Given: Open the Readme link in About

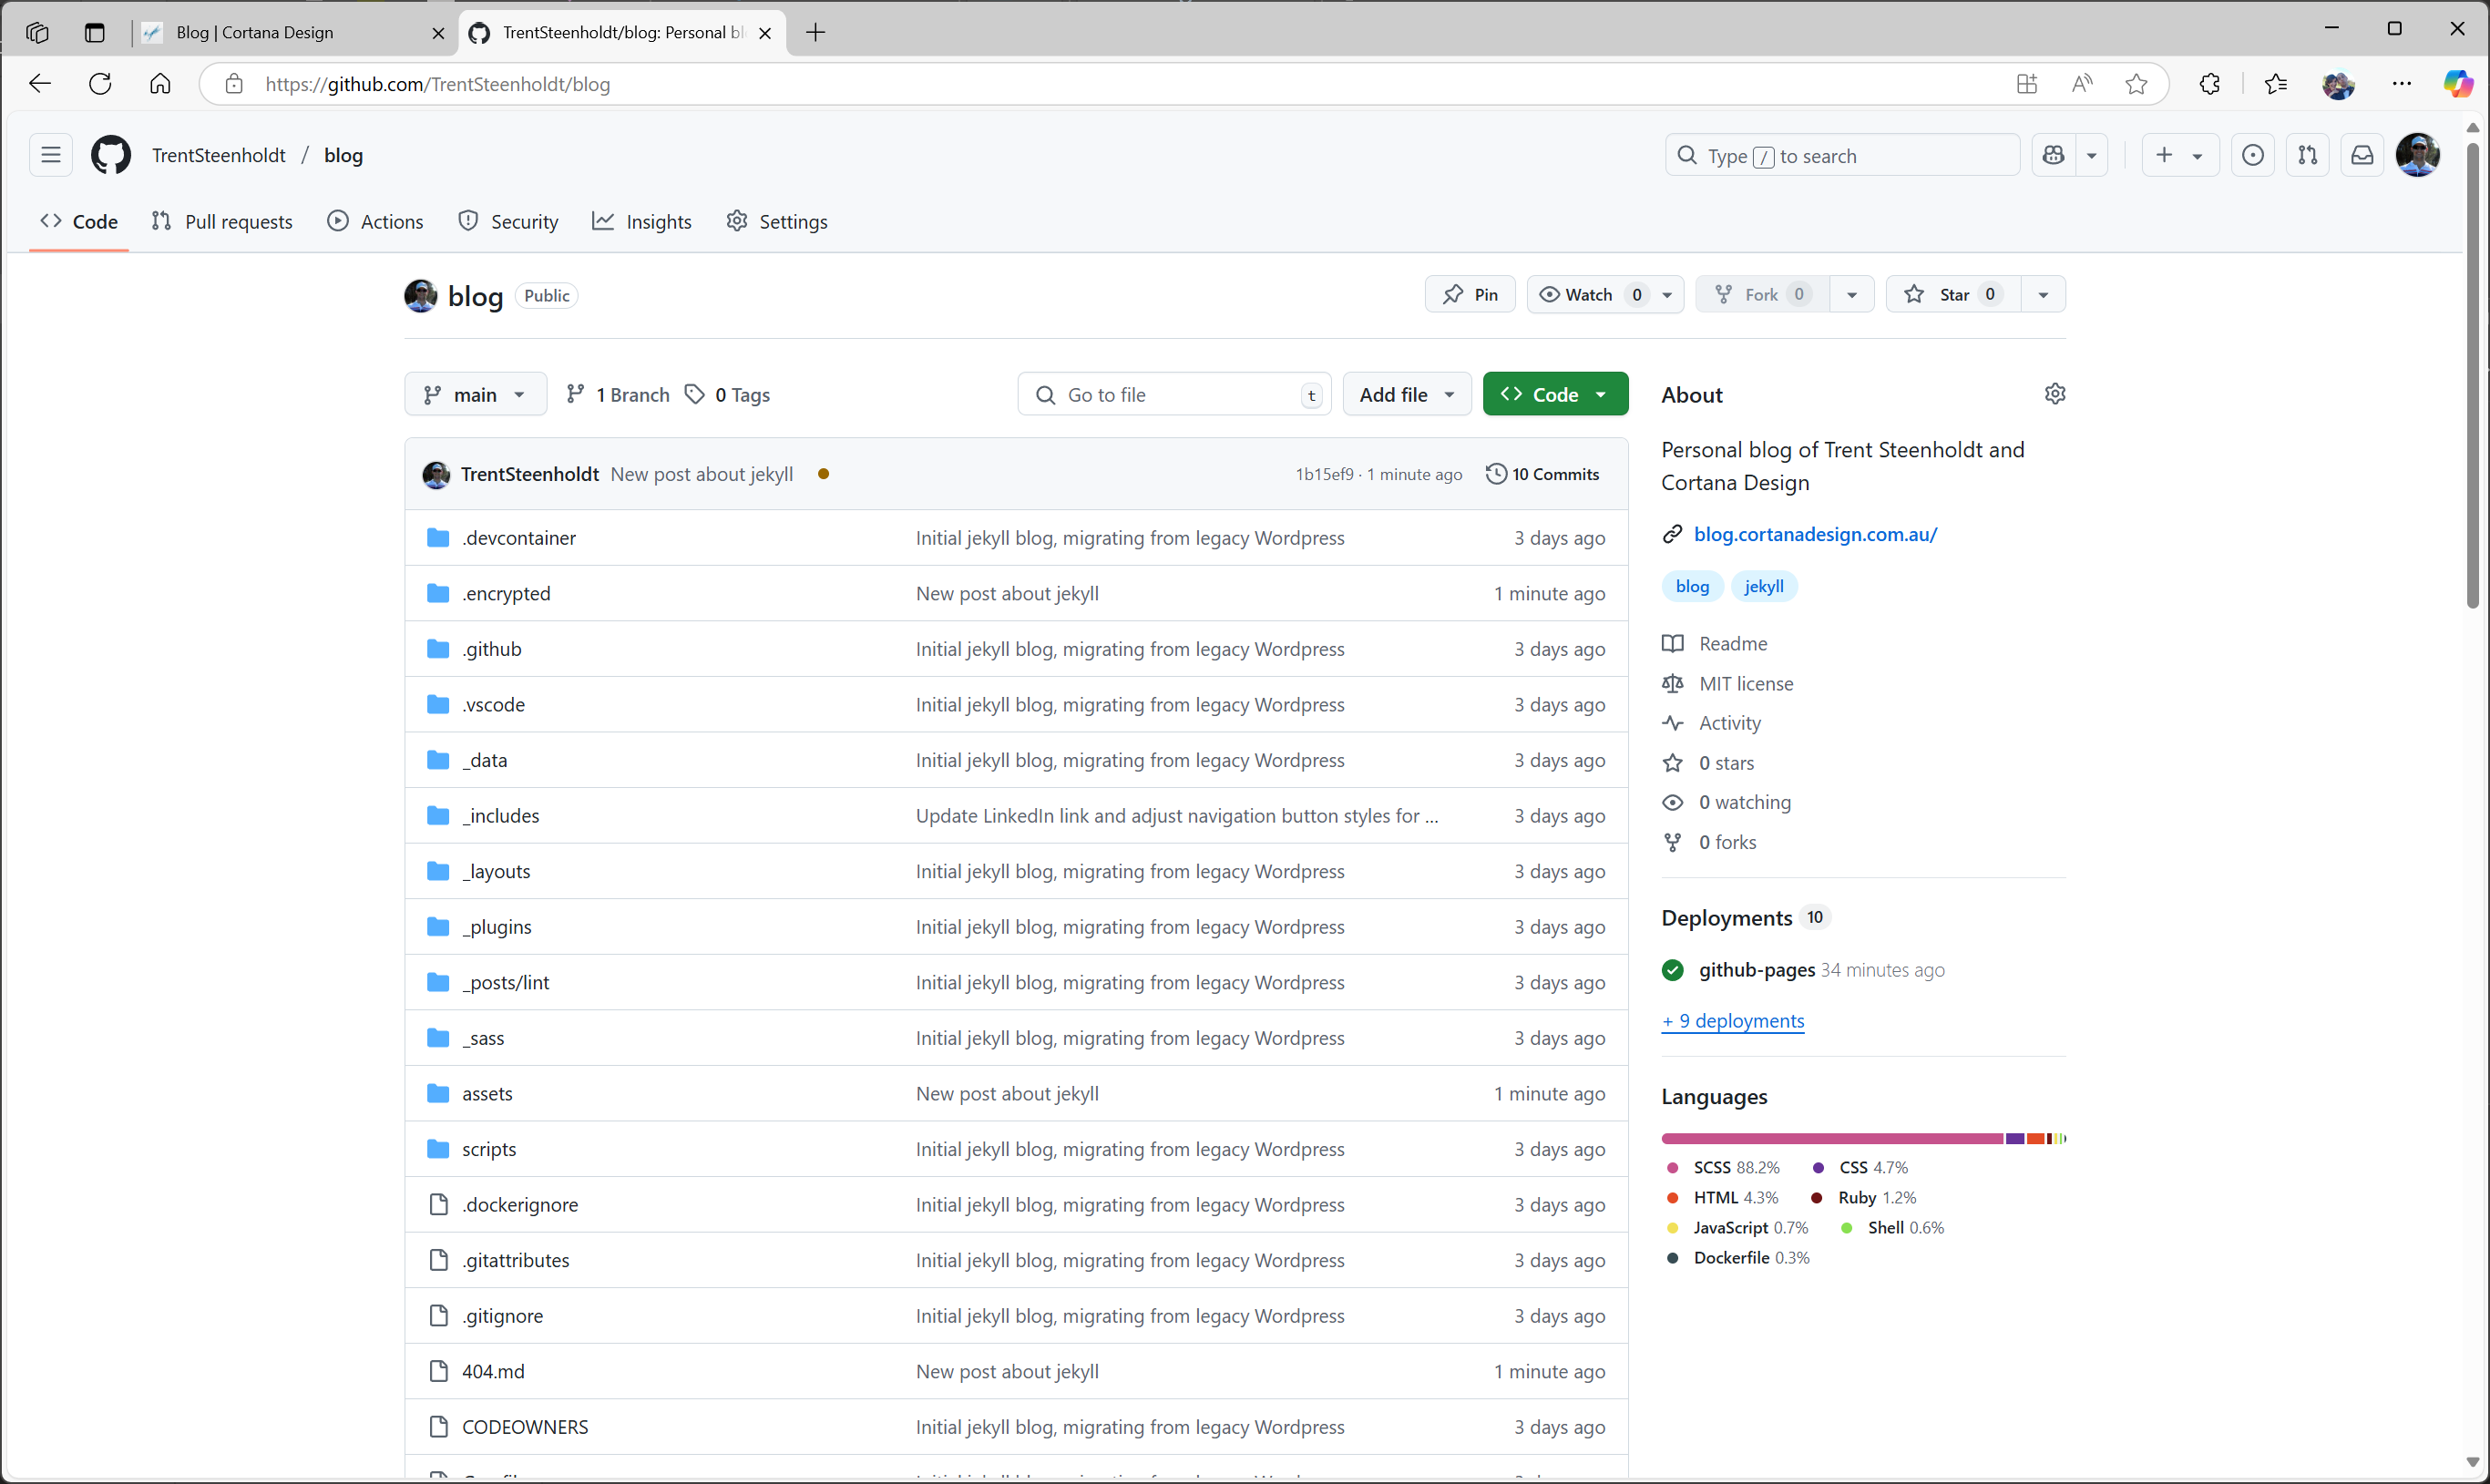Looking at the screenshot, I should click(x=1732, y=644).
